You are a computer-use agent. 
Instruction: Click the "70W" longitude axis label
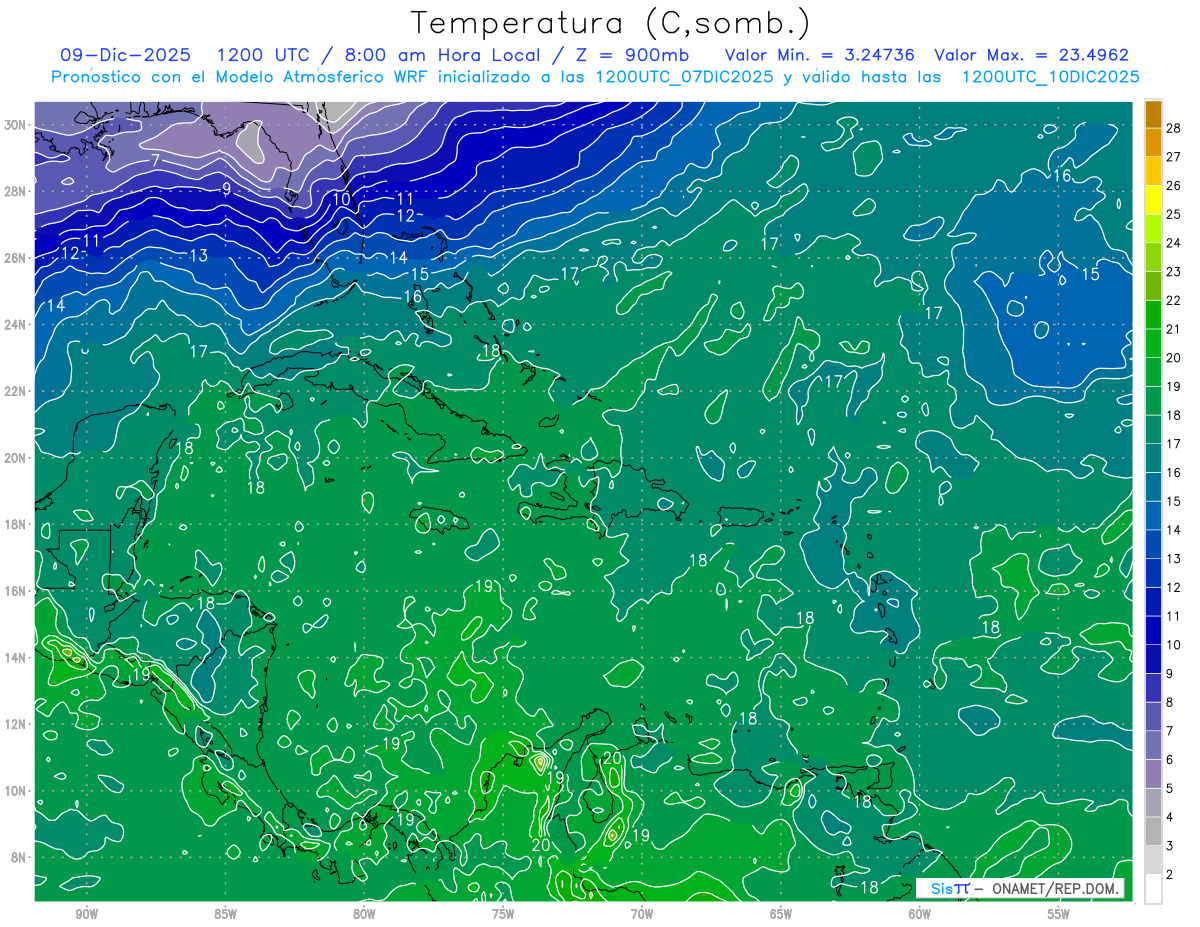642,913
